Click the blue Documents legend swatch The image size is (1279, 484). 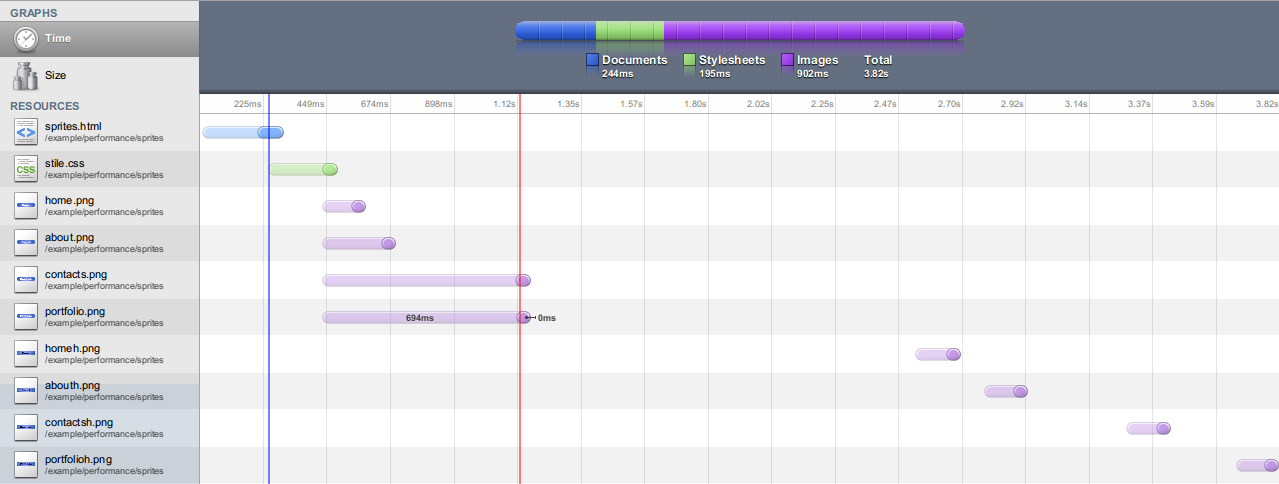[592, 61]
